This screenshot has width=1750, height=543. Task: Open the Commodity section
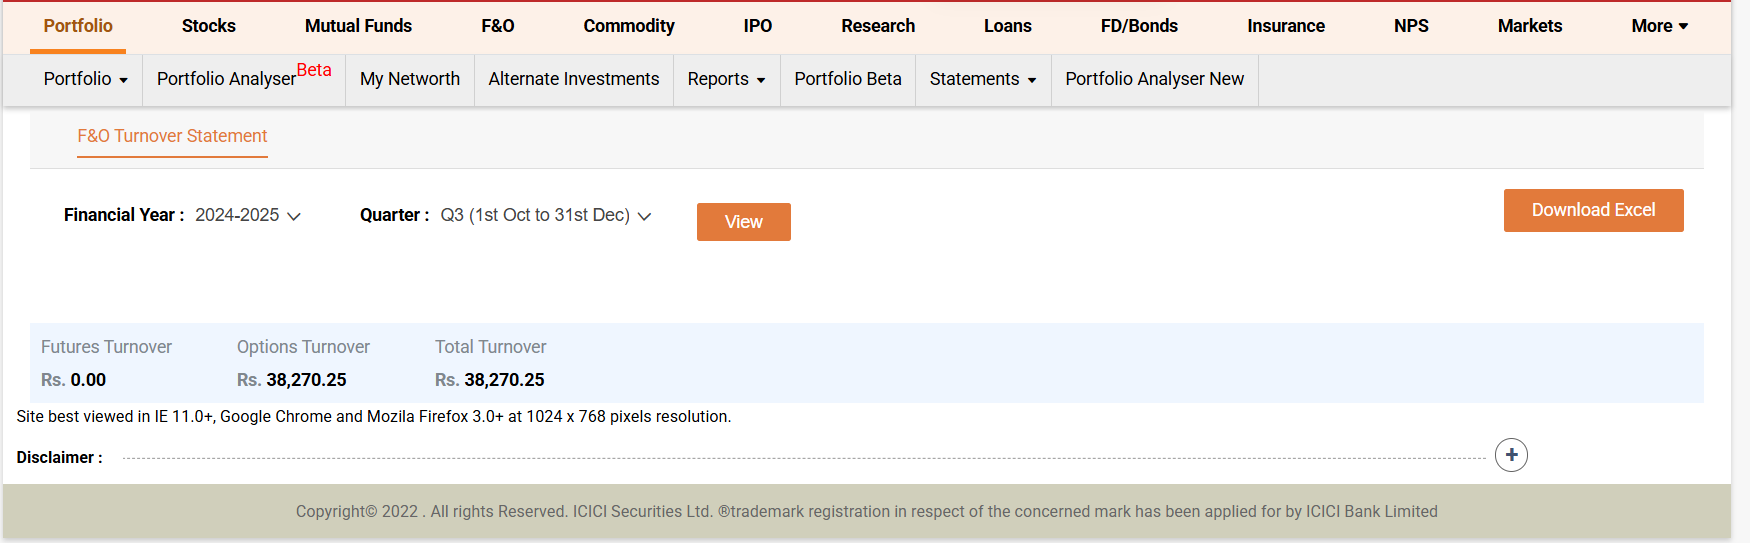629,26
